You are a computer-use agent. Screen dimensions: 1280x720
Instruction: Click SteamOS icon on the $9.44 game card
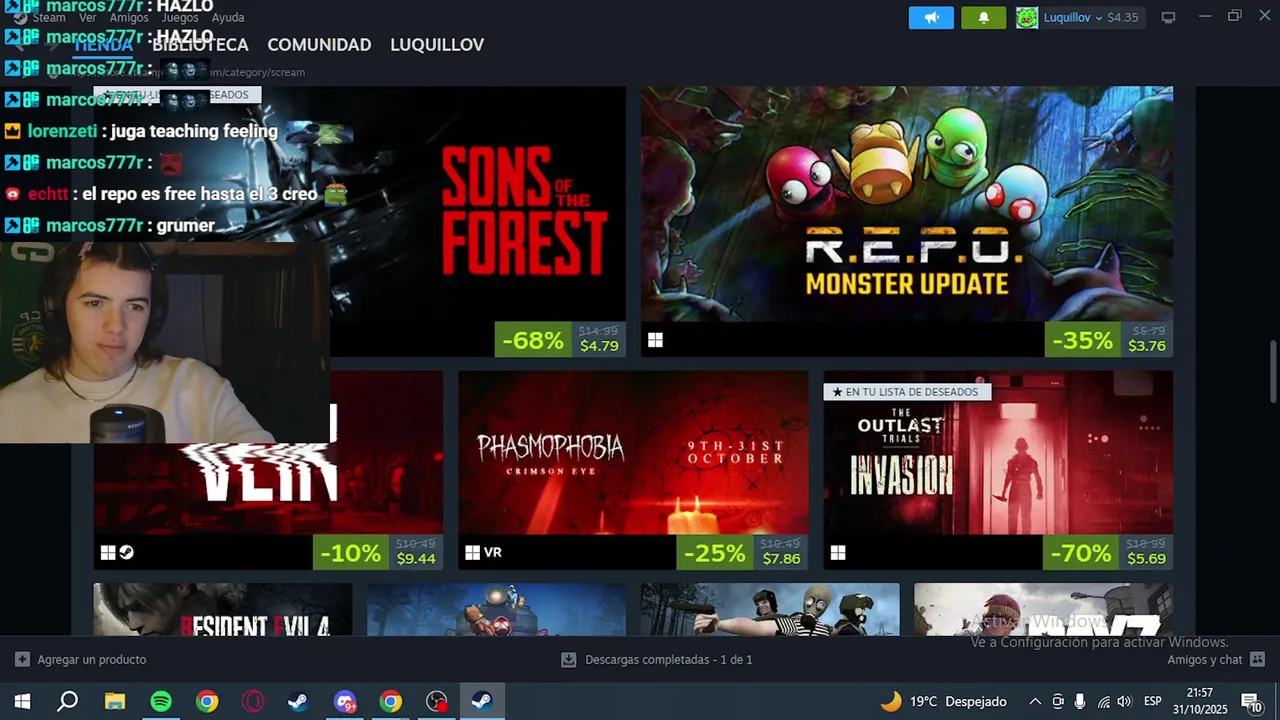(x=126, y=552)
